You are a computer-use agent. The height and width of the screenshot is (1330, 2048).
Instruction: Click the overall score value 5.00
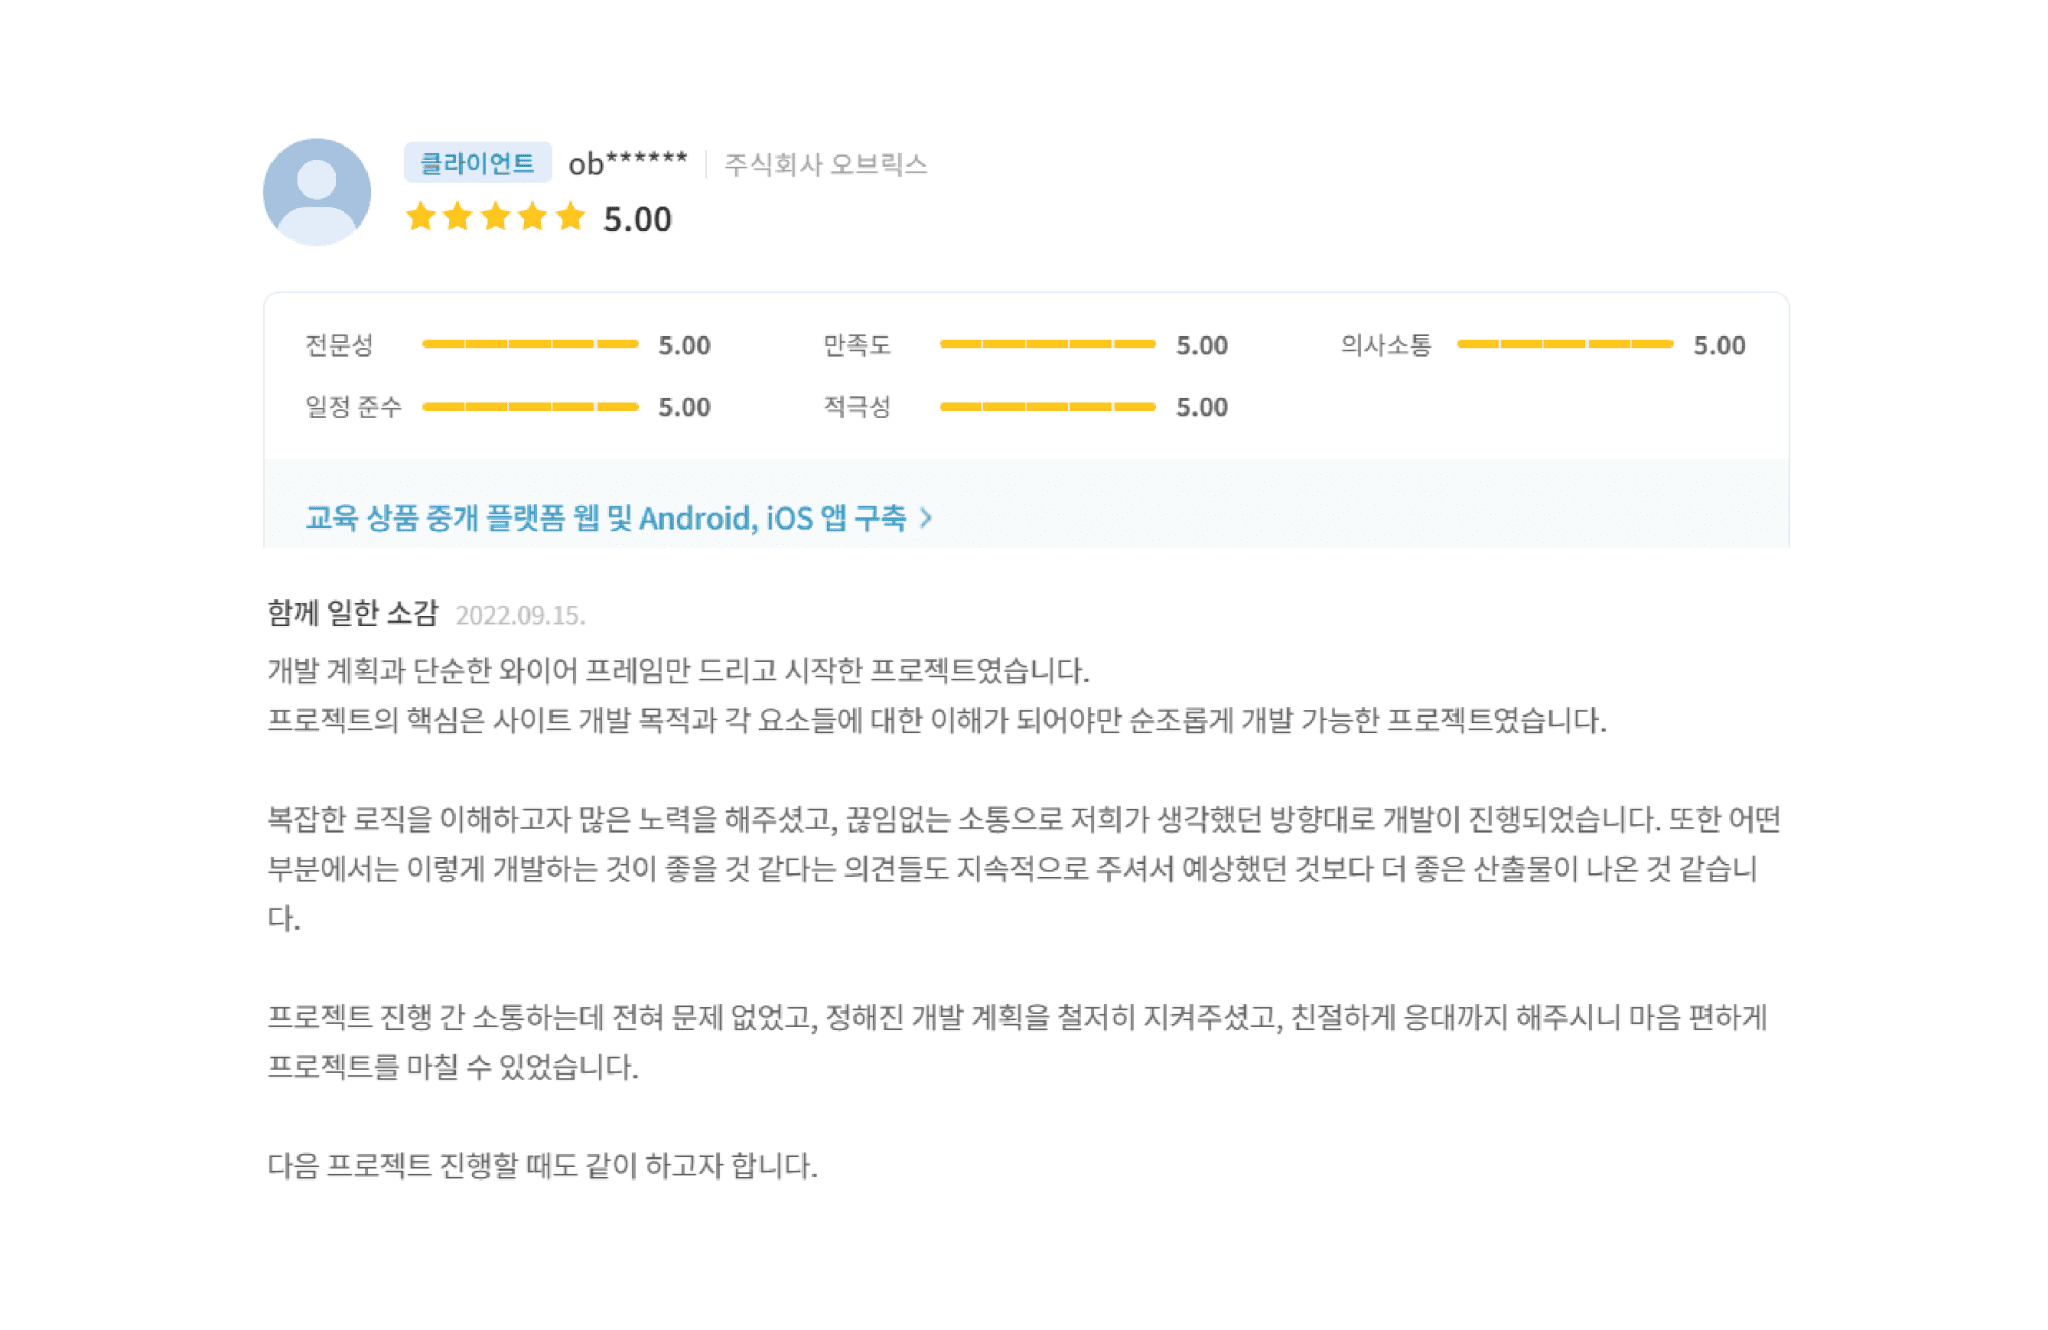636,219
